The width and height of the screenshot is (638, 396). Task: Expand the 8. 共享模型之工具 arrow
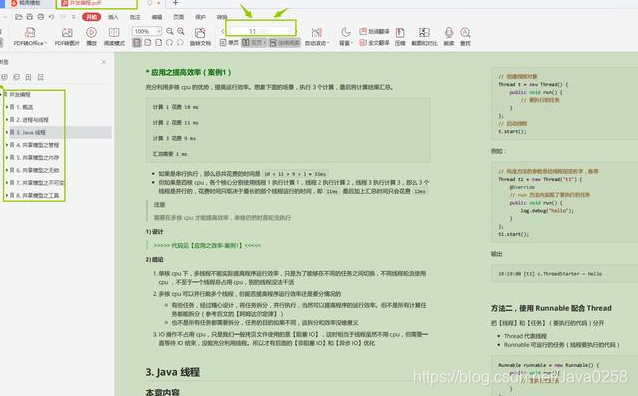[7, 195]
